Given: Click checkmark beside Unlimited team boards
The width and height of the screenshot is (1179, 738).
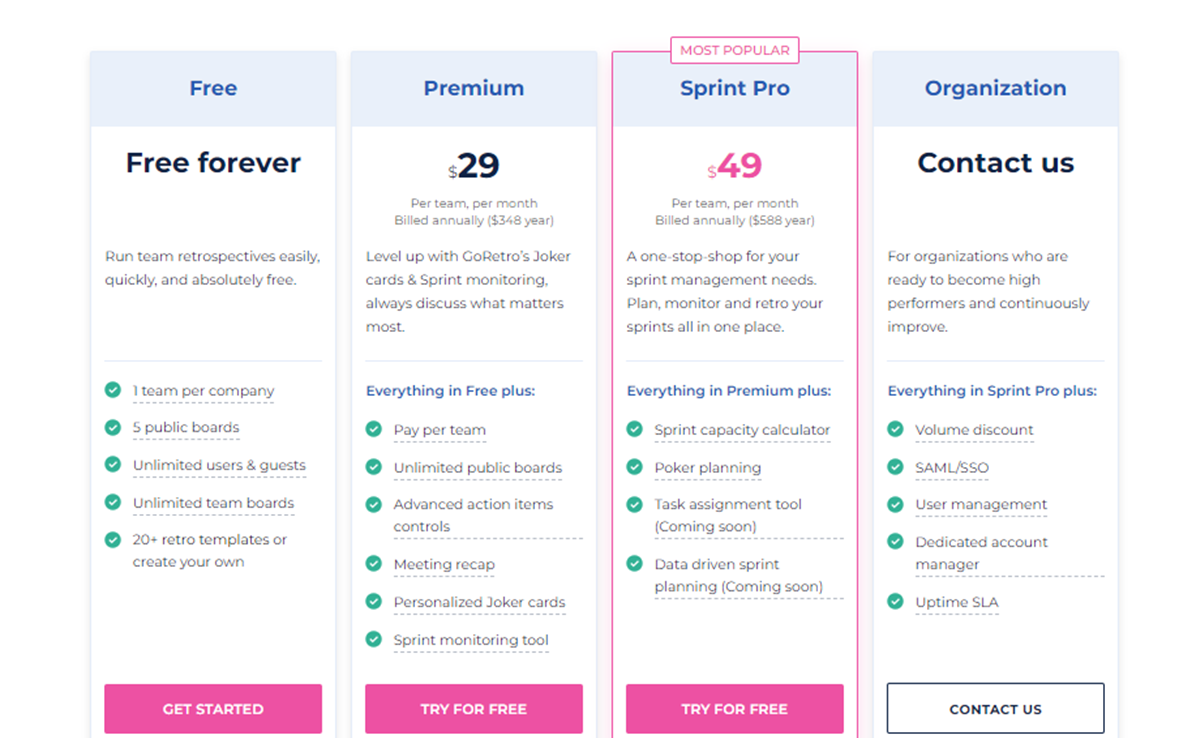Looking at the screenshot, I should point(113,502).
